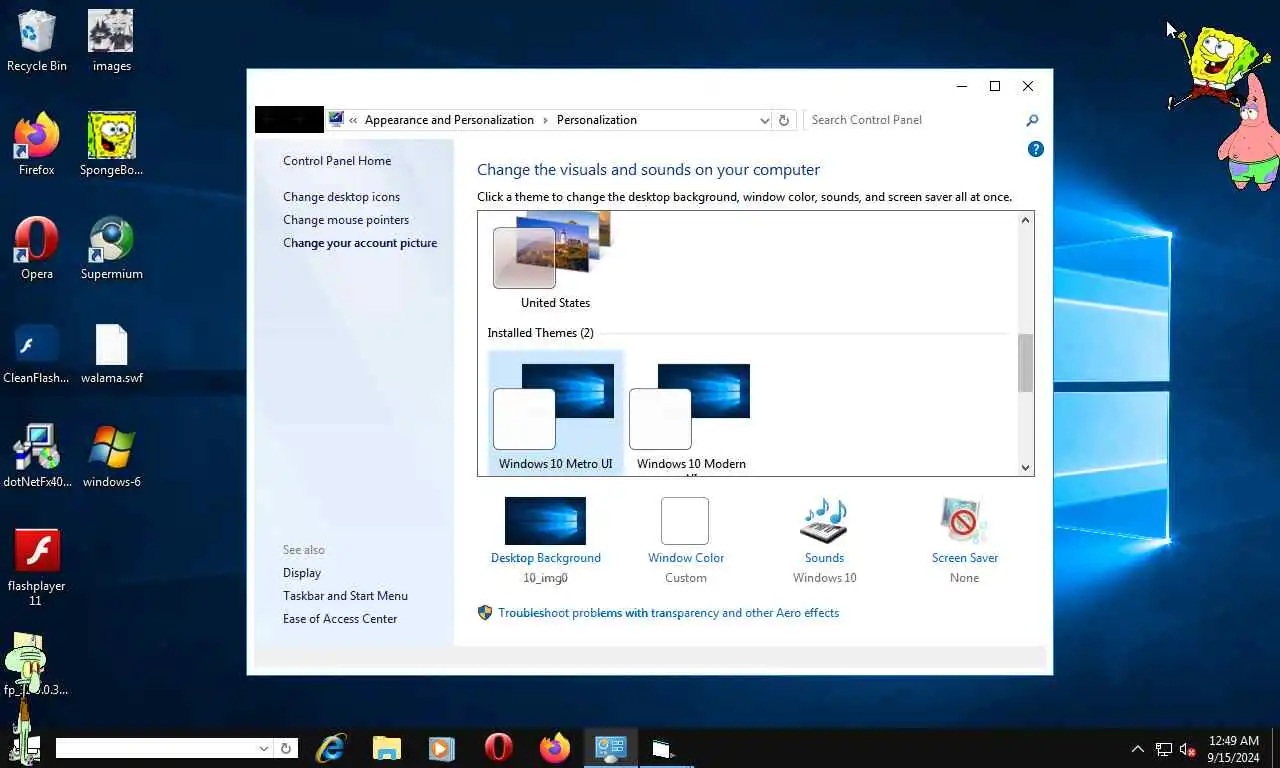Show hidden system tray icons
The height and width of the screenshot is (768, 1280).
[x=1138, y=749]
